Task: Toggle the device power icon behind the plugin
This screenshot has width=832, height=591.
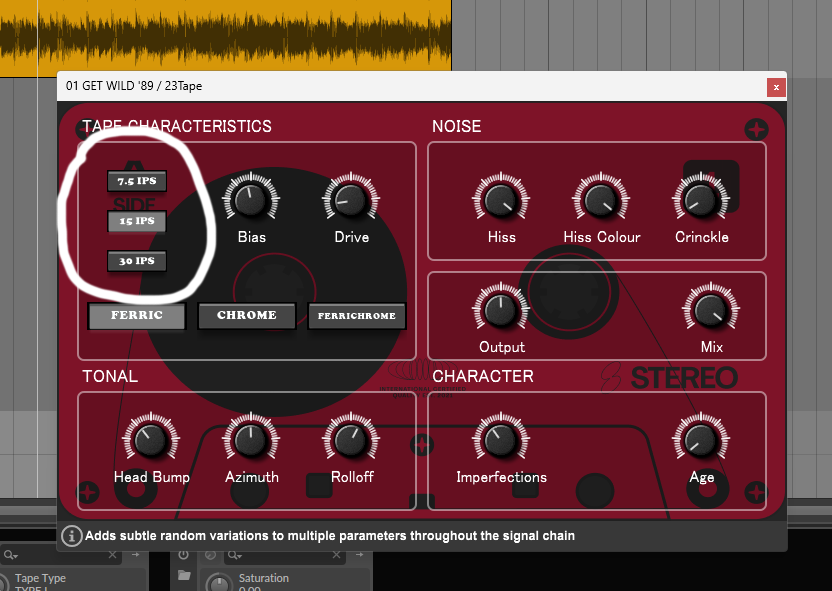Action: (x=184, y=555)
